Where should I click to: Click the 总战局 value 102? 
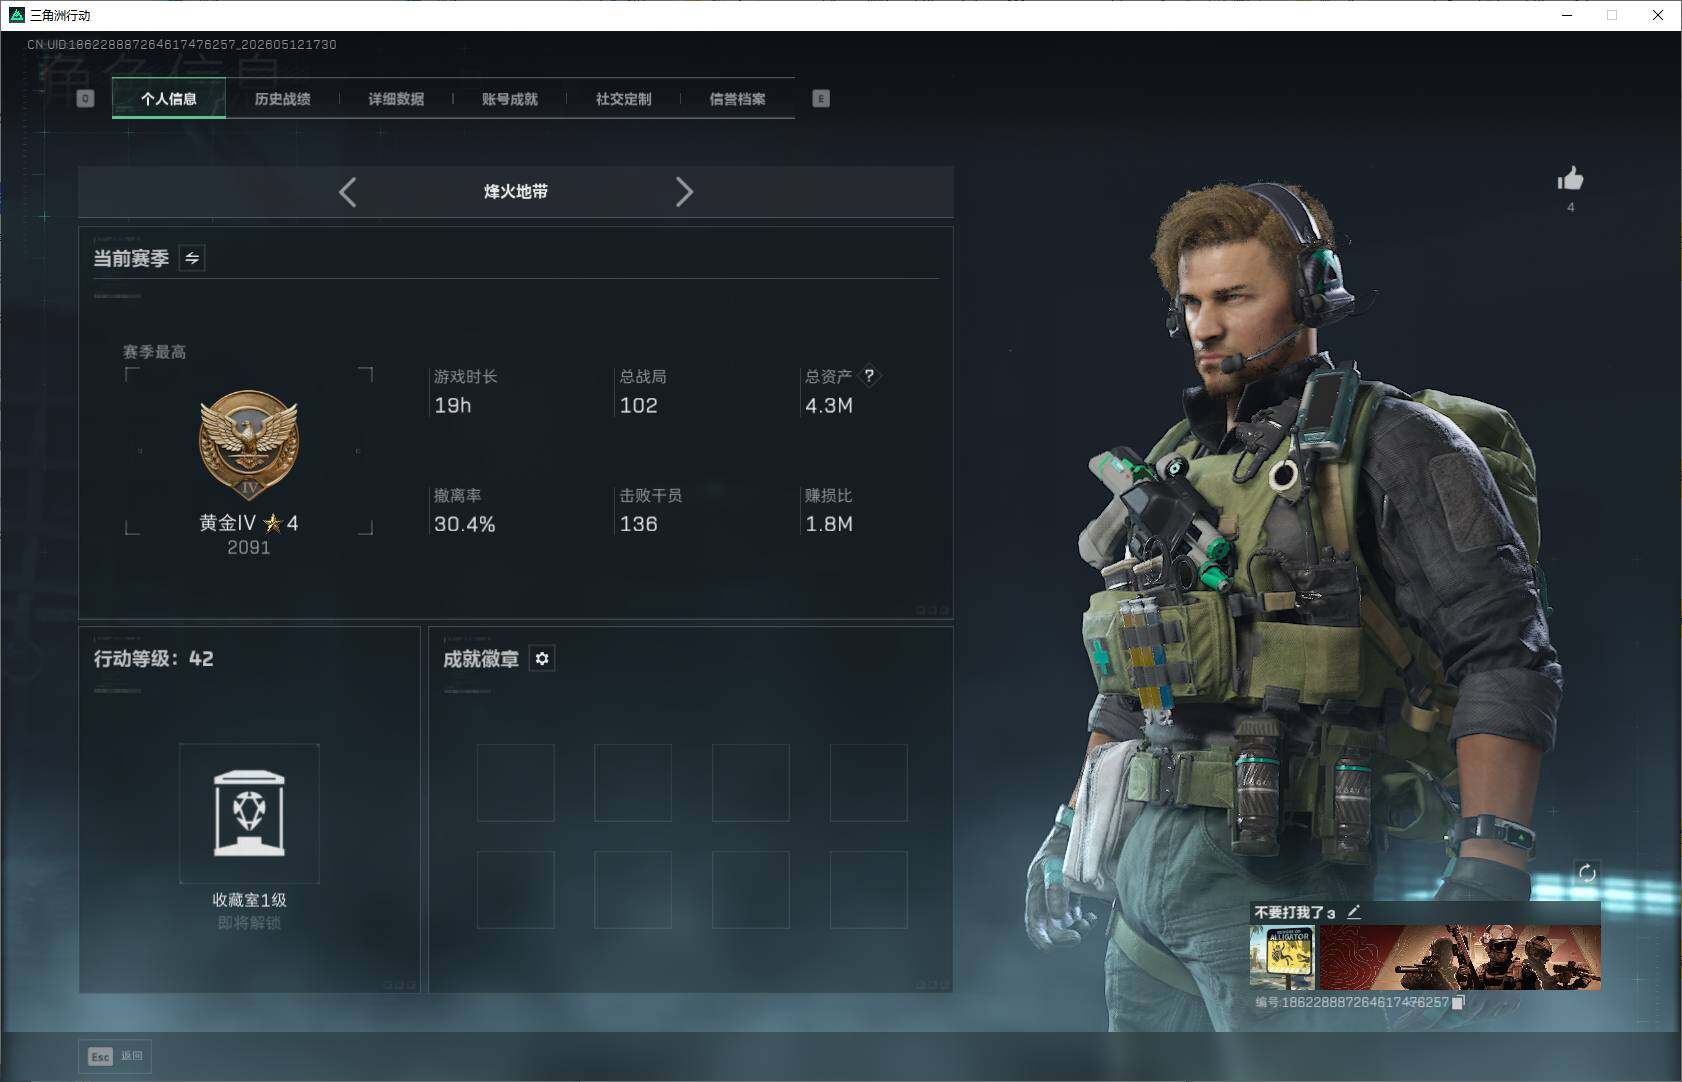(638, 405)
